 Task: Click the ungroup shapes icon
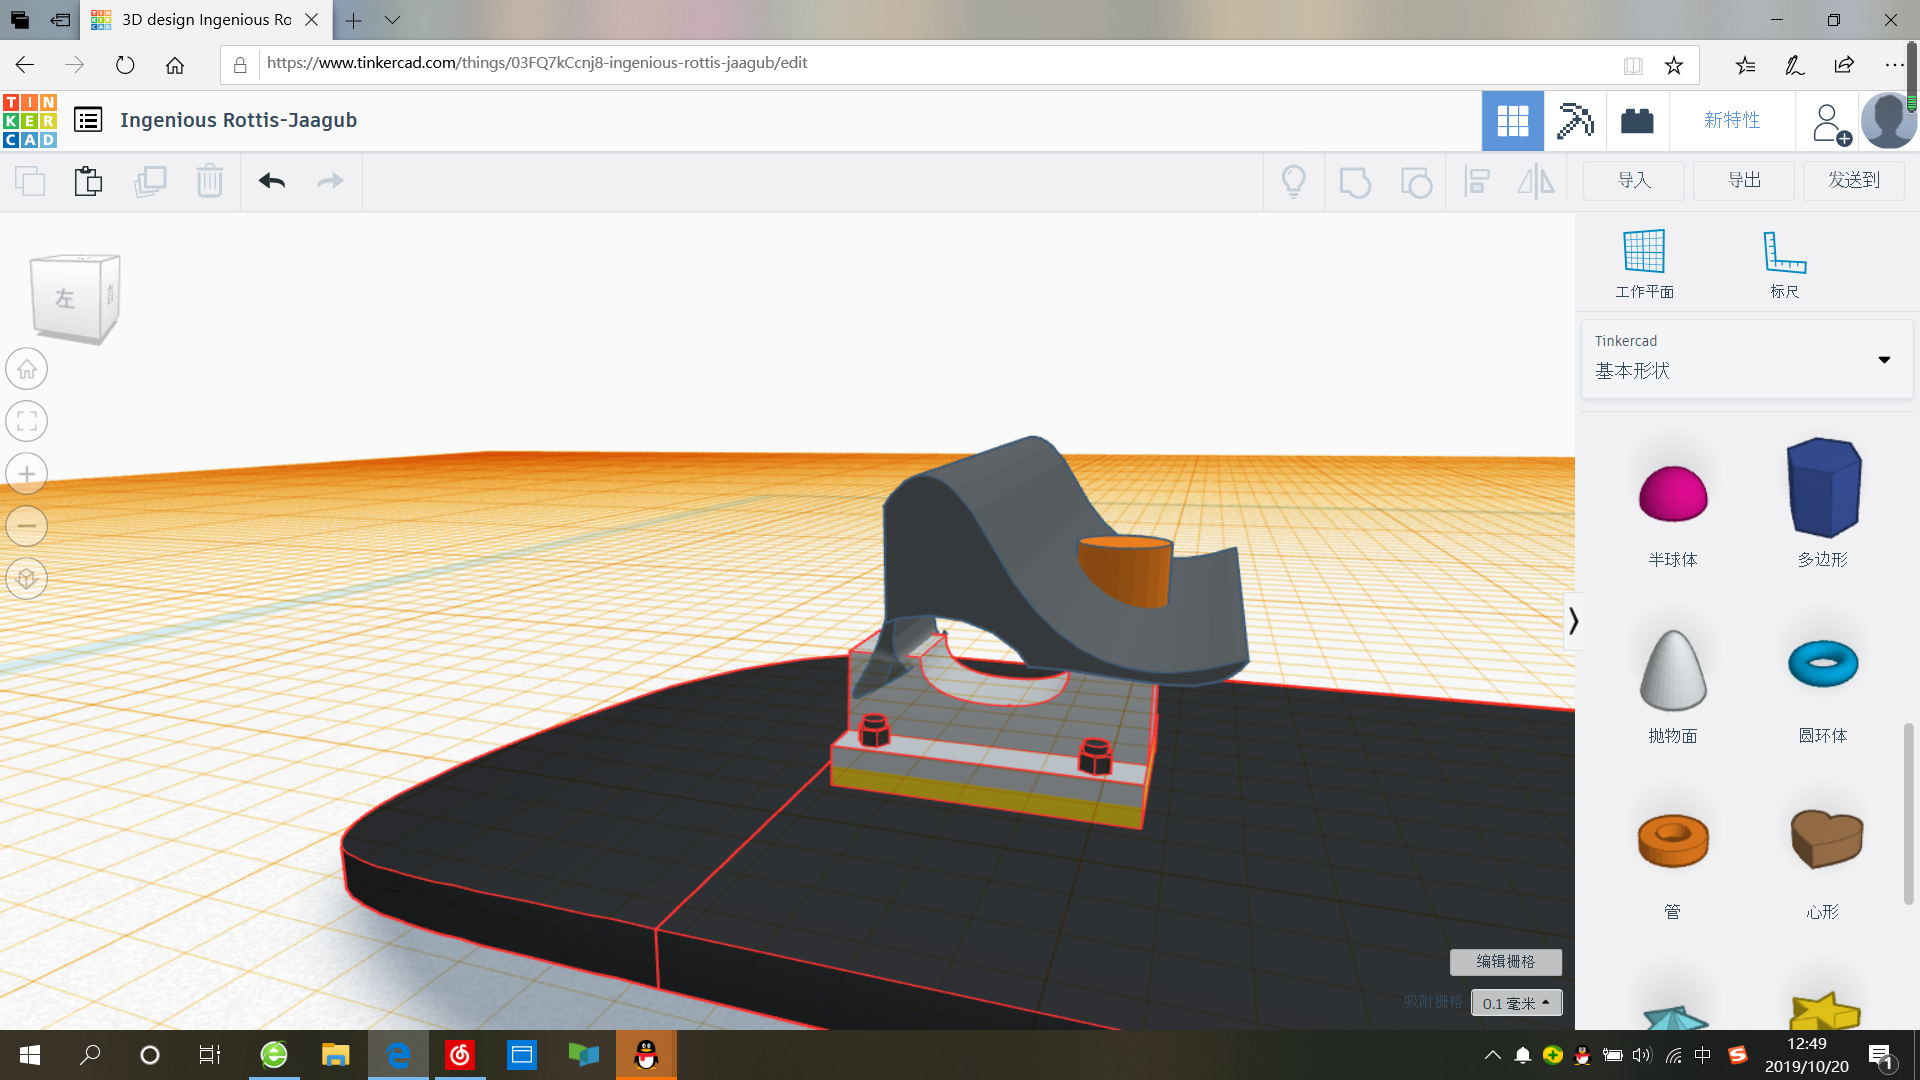tap(1416, 182)
